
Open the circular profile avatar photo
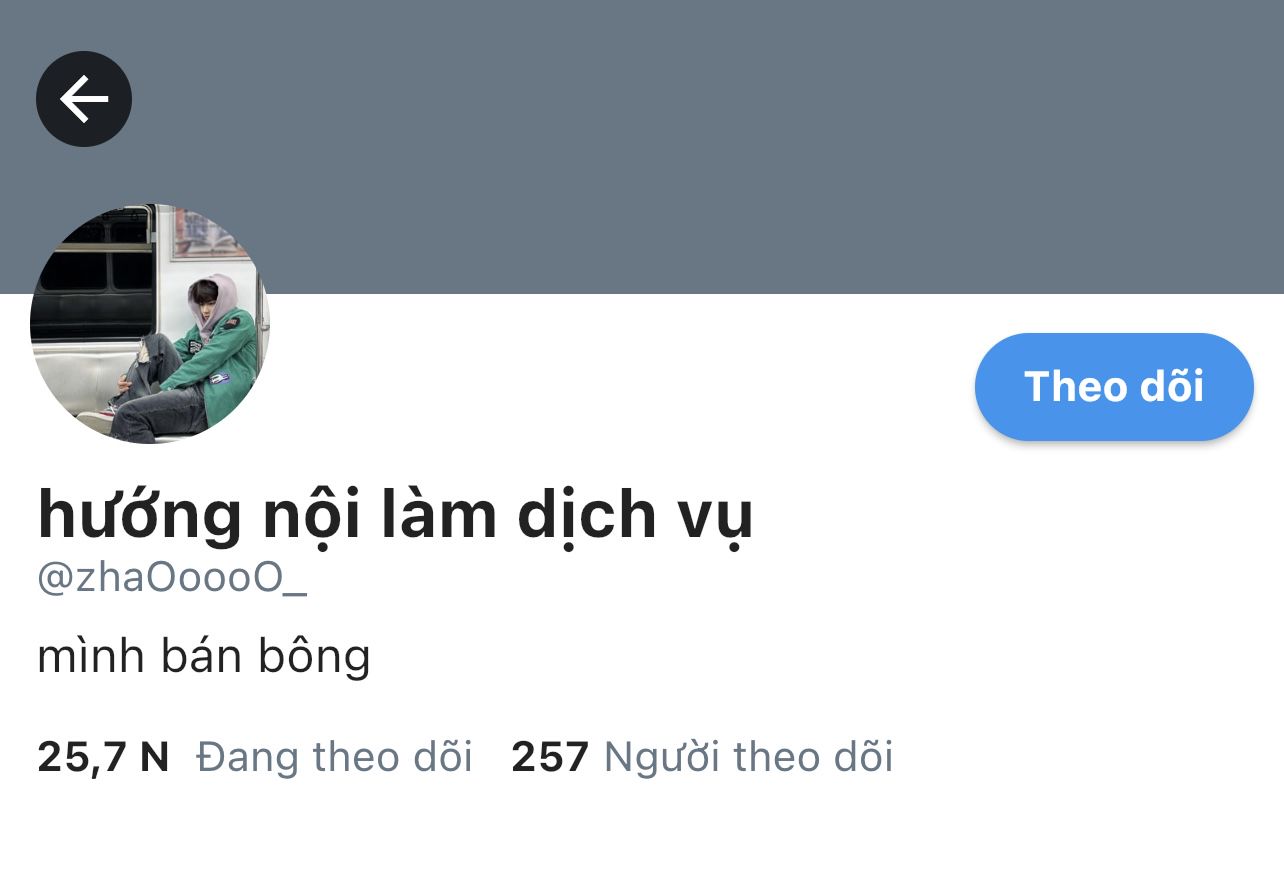click(x=150, y=323)
